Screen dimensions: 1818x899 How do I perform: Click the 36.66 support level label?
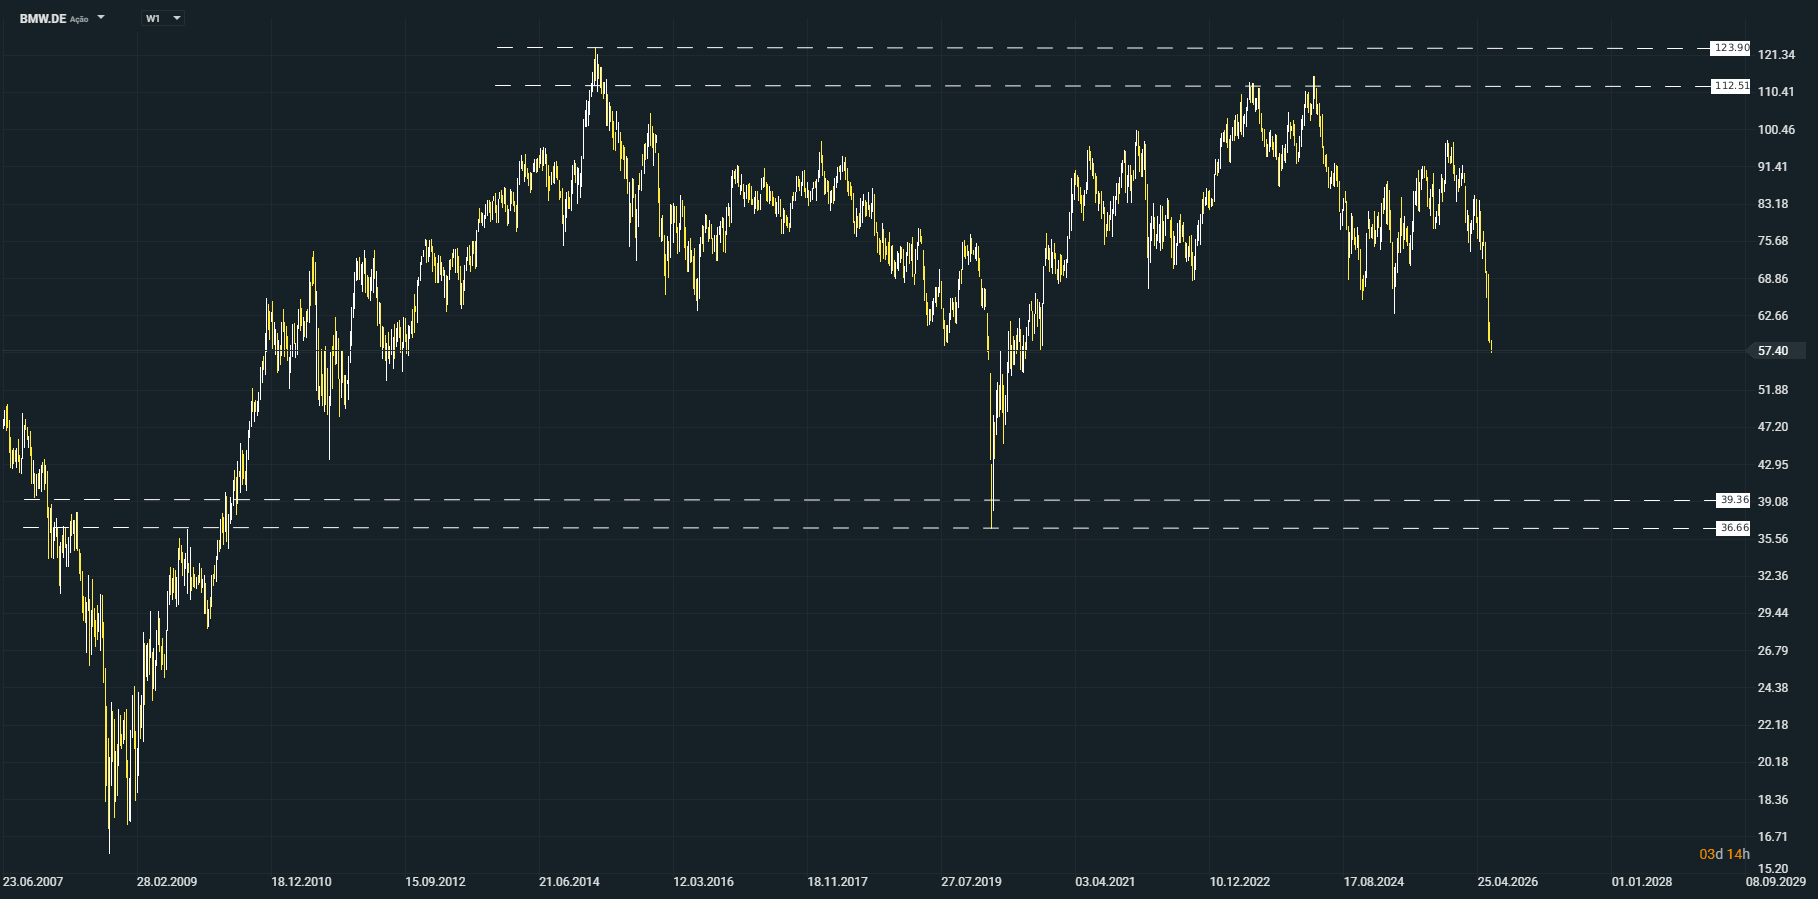pos(1734,528)
